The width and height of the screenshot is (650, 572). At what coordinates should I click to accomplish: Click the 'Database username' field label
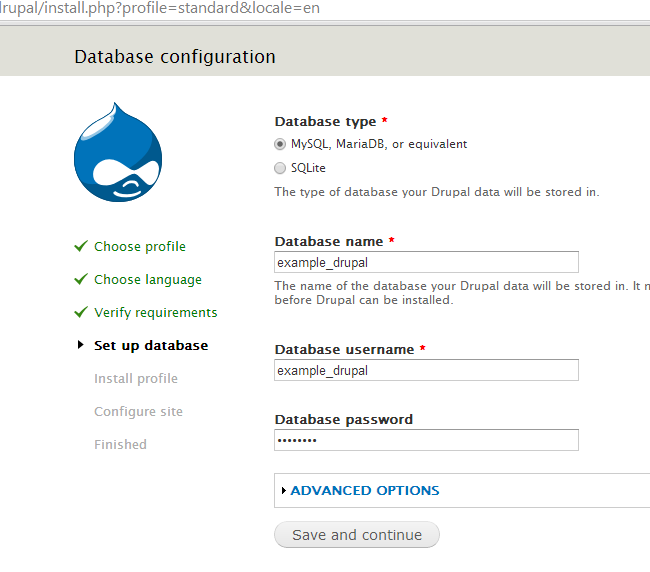344,349
